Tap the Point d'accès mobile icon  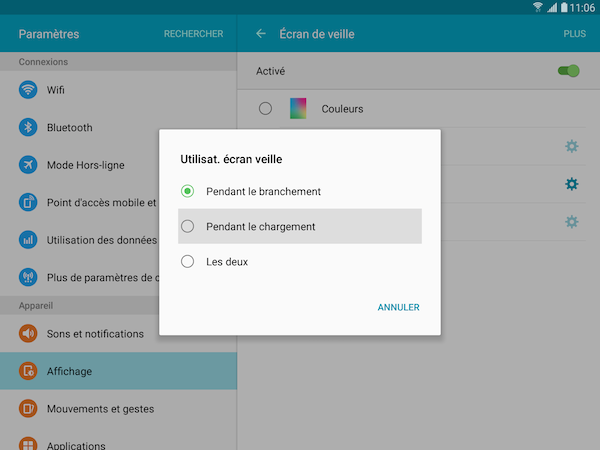(28, 202)
